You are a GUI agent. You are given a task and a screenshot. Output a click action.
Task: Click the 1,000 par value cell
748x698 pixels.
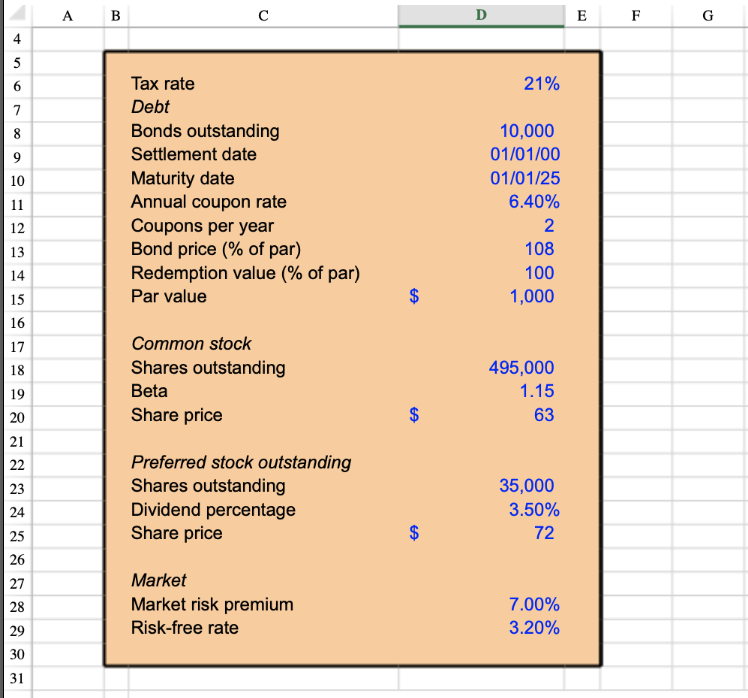(532, 296)
